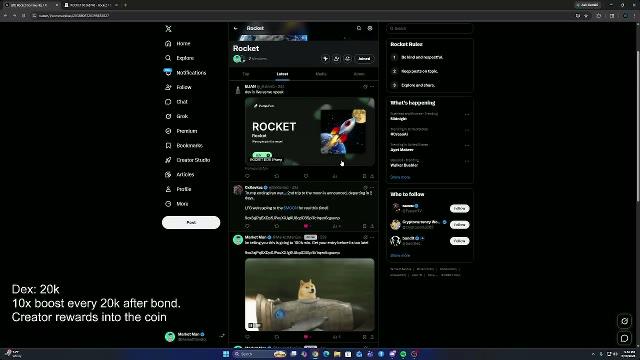
Task: Bookmark the ROCKET card post
Action: click(x=364, y=176)
